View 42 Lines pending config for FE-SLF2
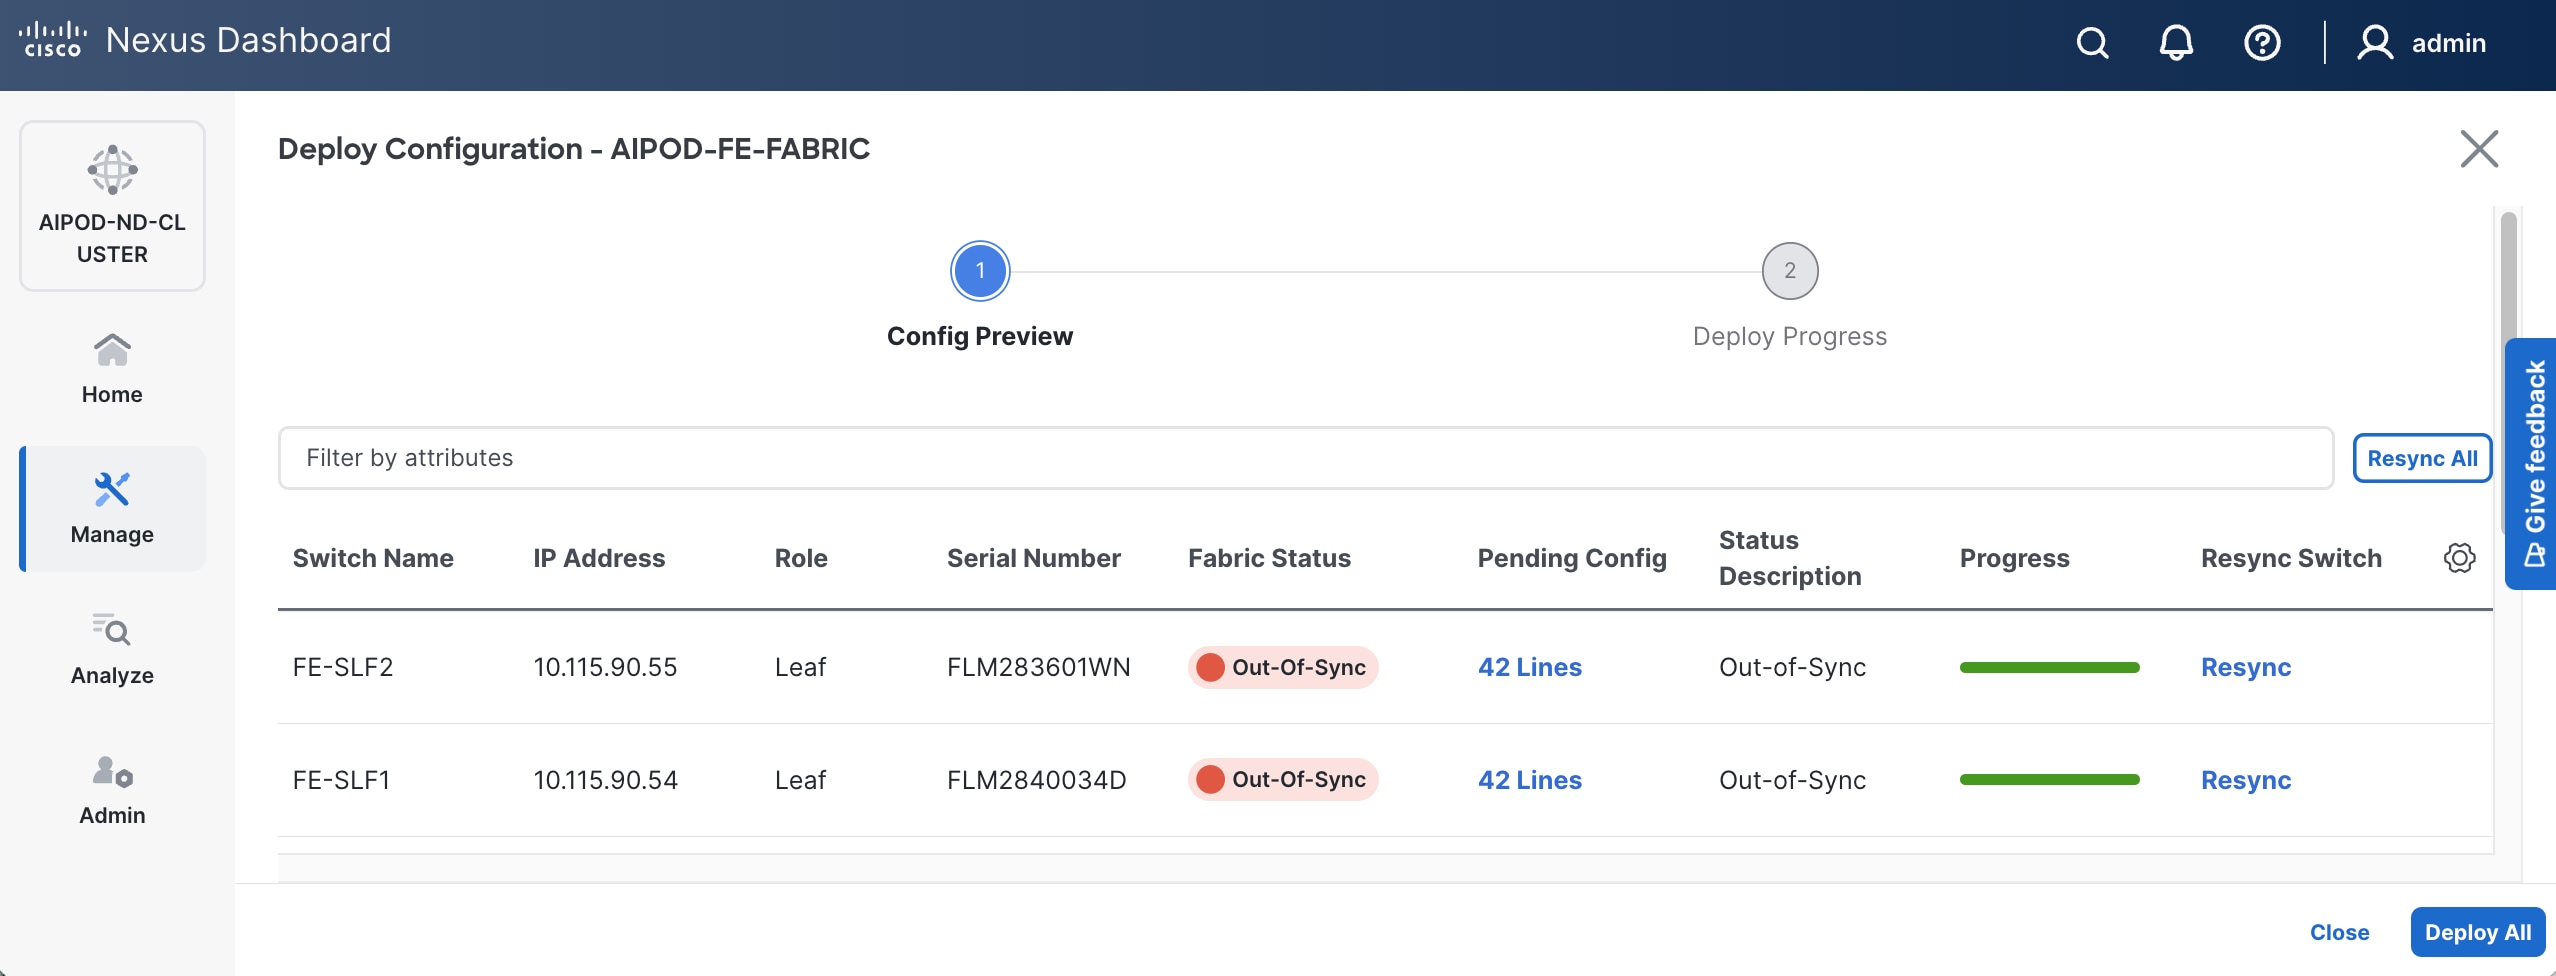Viewport: 2556px width, 976px height. pos(1529,667)
